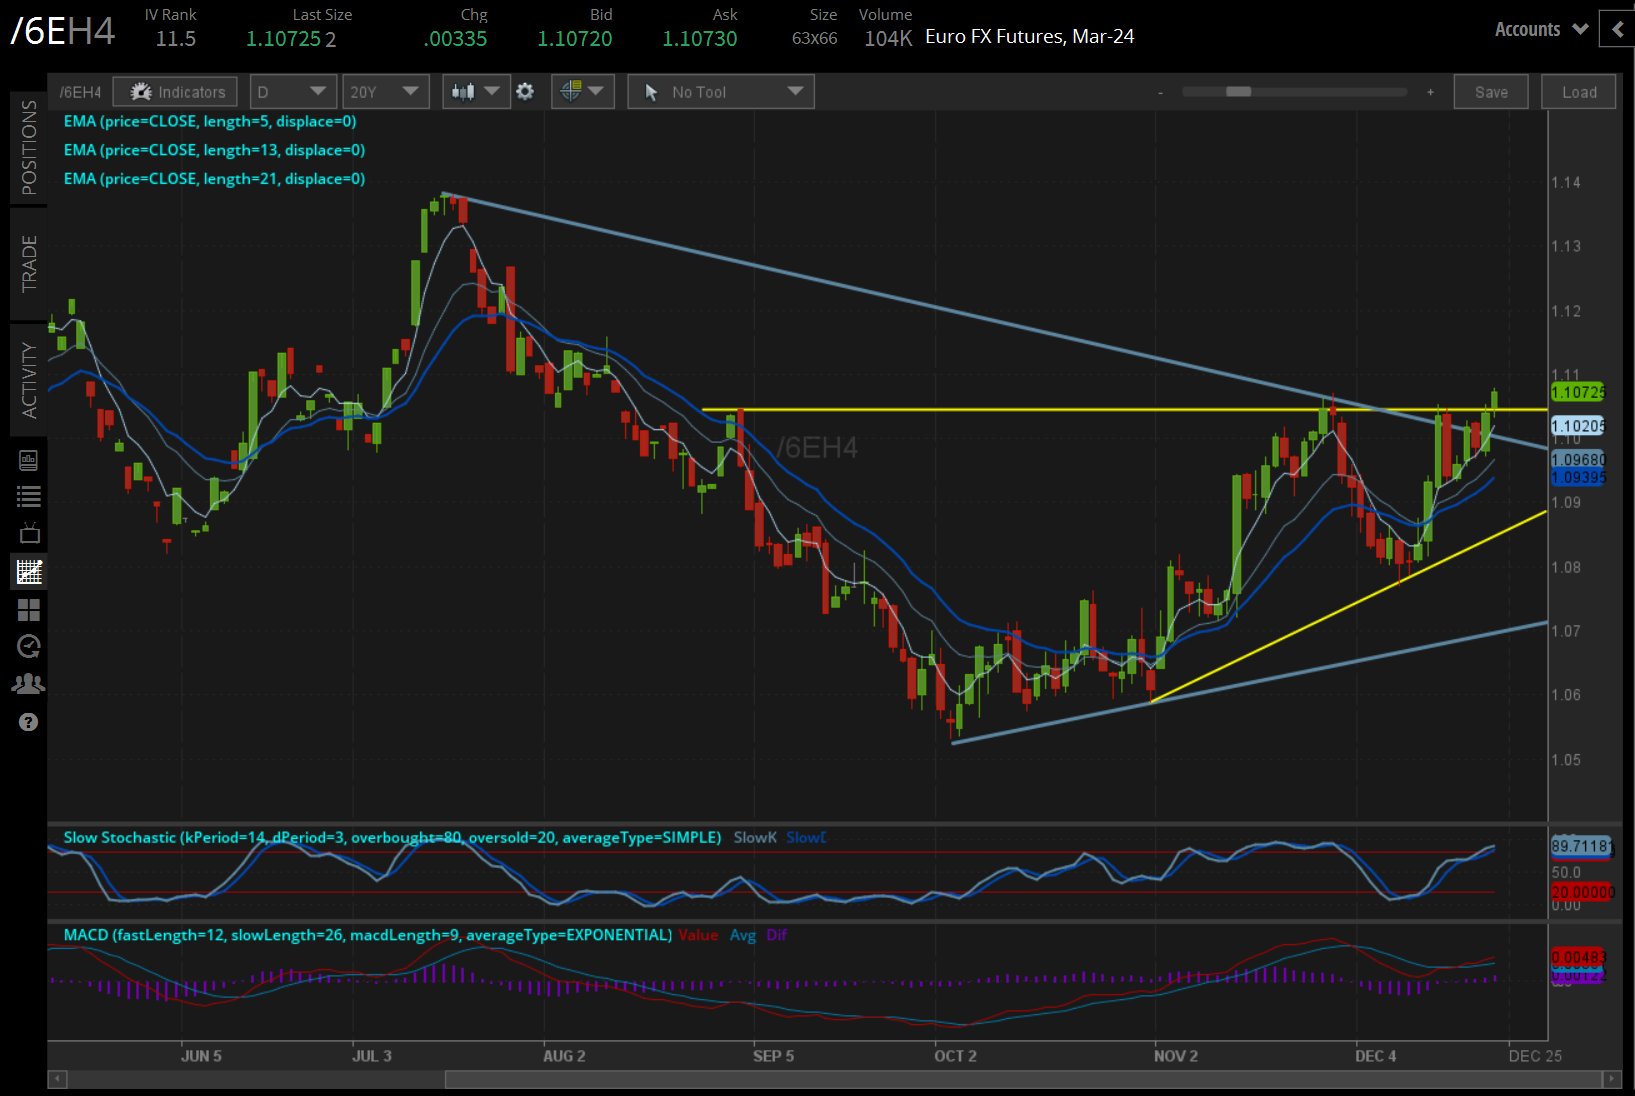
Task: Open the TV video feed icon
Action: [29, 533]
